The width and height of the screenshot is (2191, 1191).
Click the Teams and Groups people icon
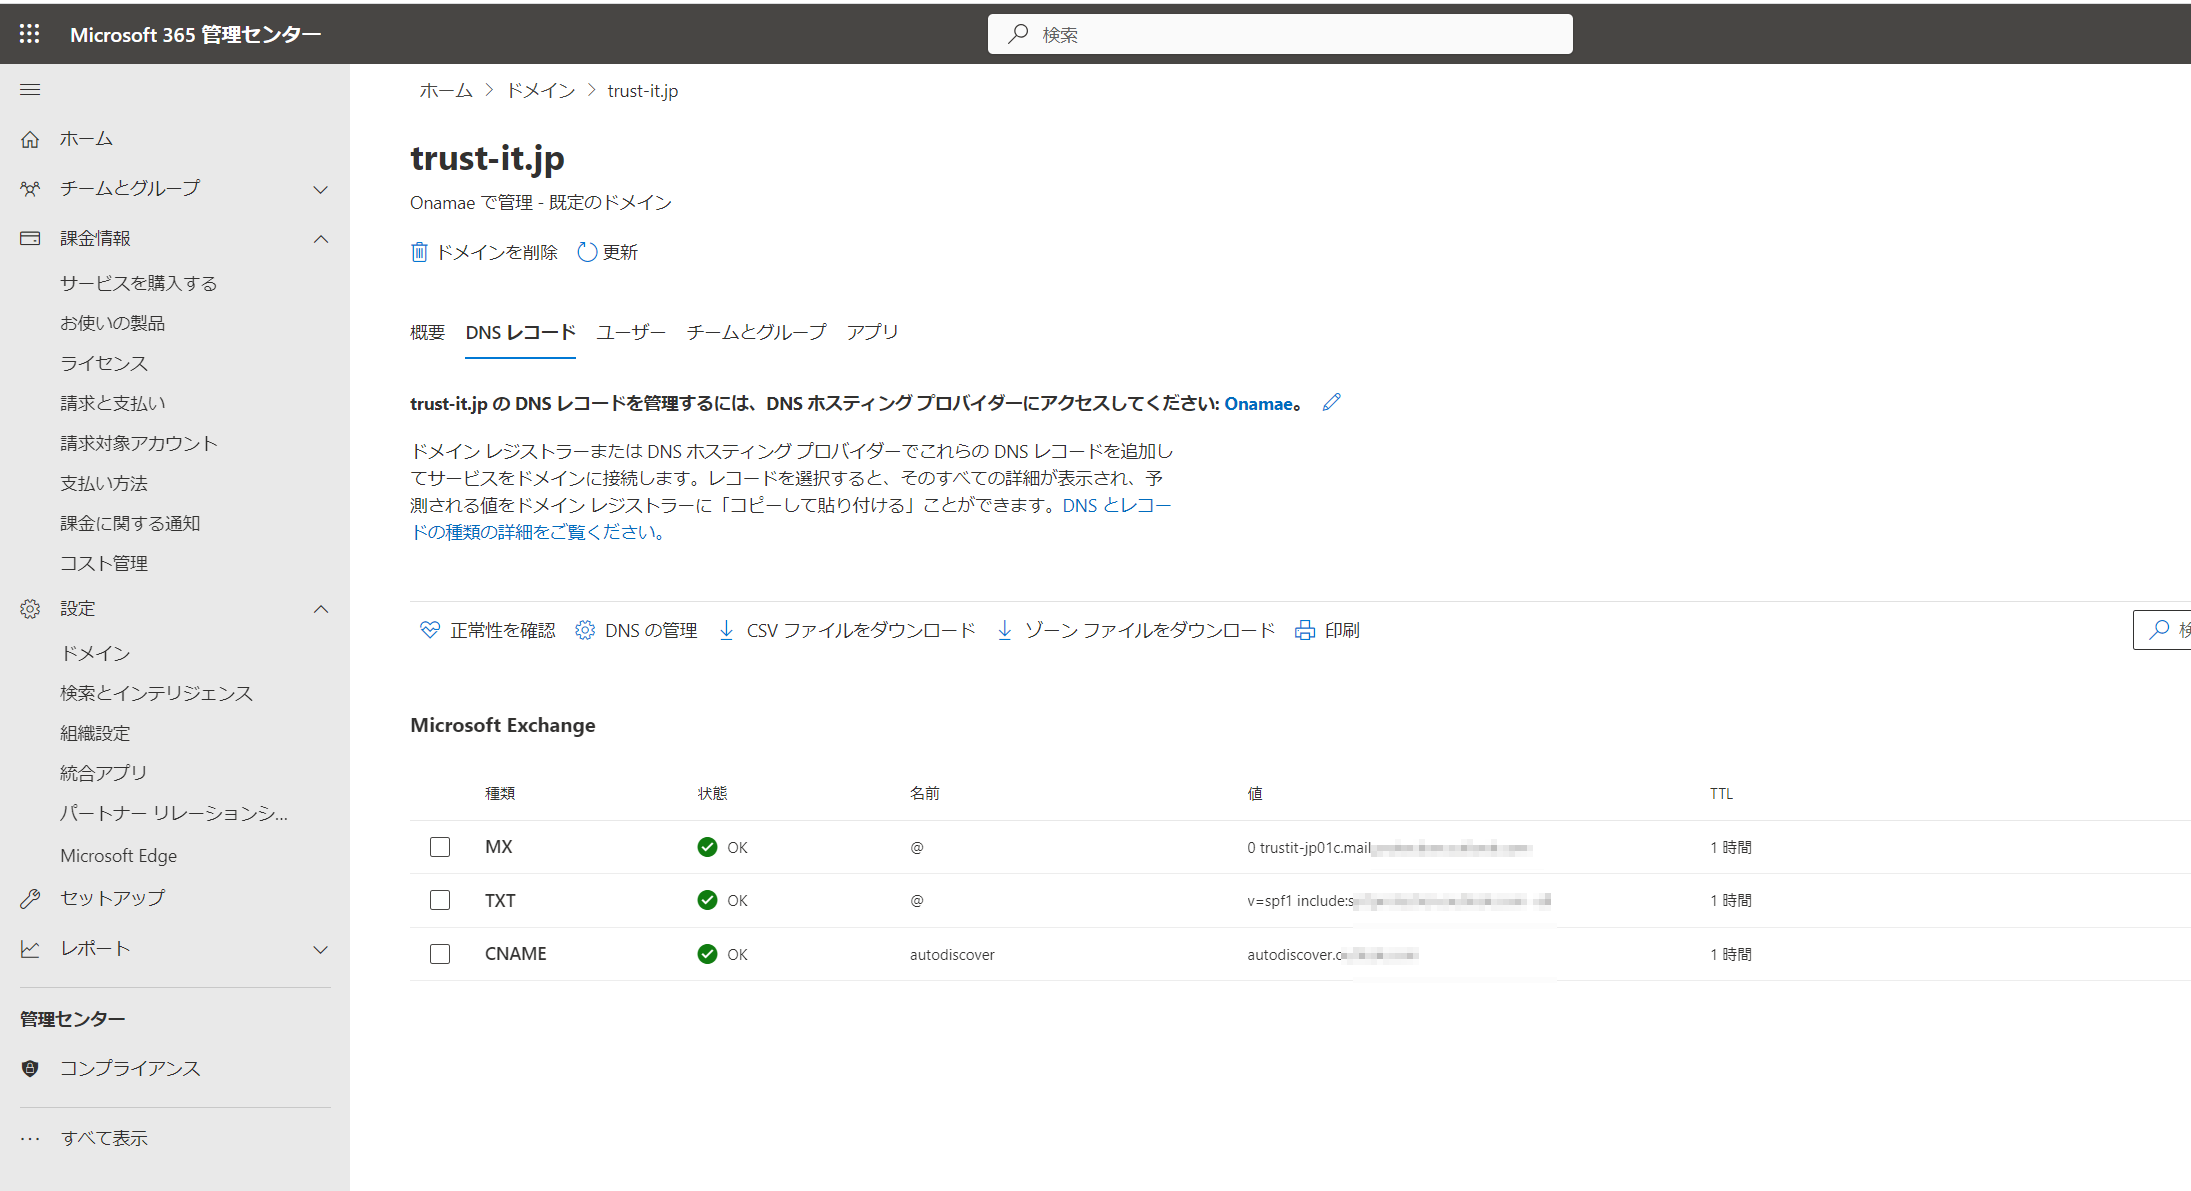tap(30, 189)
